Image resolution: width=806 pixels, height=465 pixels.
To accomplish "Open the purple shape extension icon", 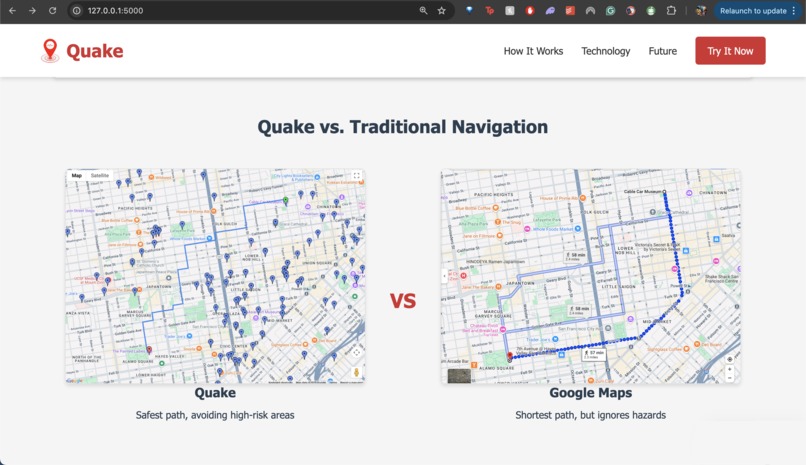I will pyautogui.click(x=550, y=10).
